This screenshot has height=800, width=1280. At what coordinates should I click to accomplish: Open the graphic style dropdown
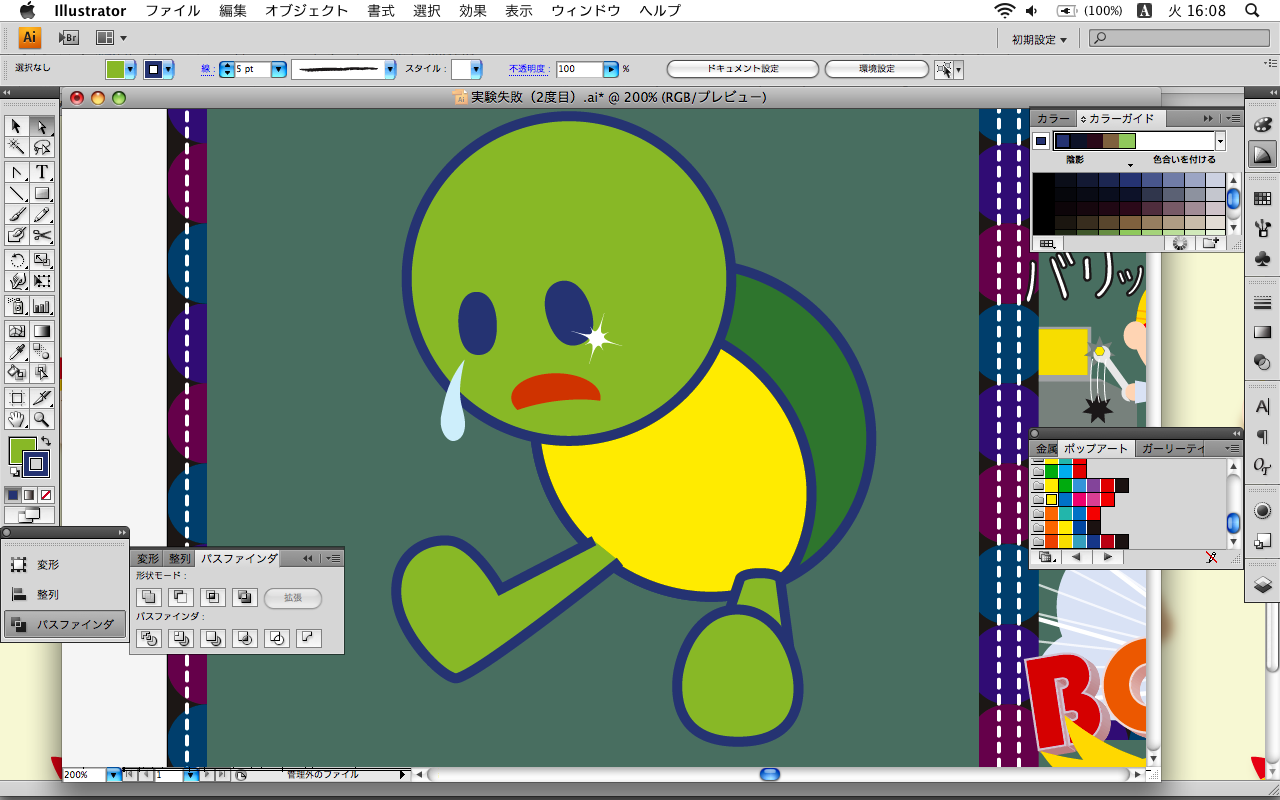click(x=476, y=69)
